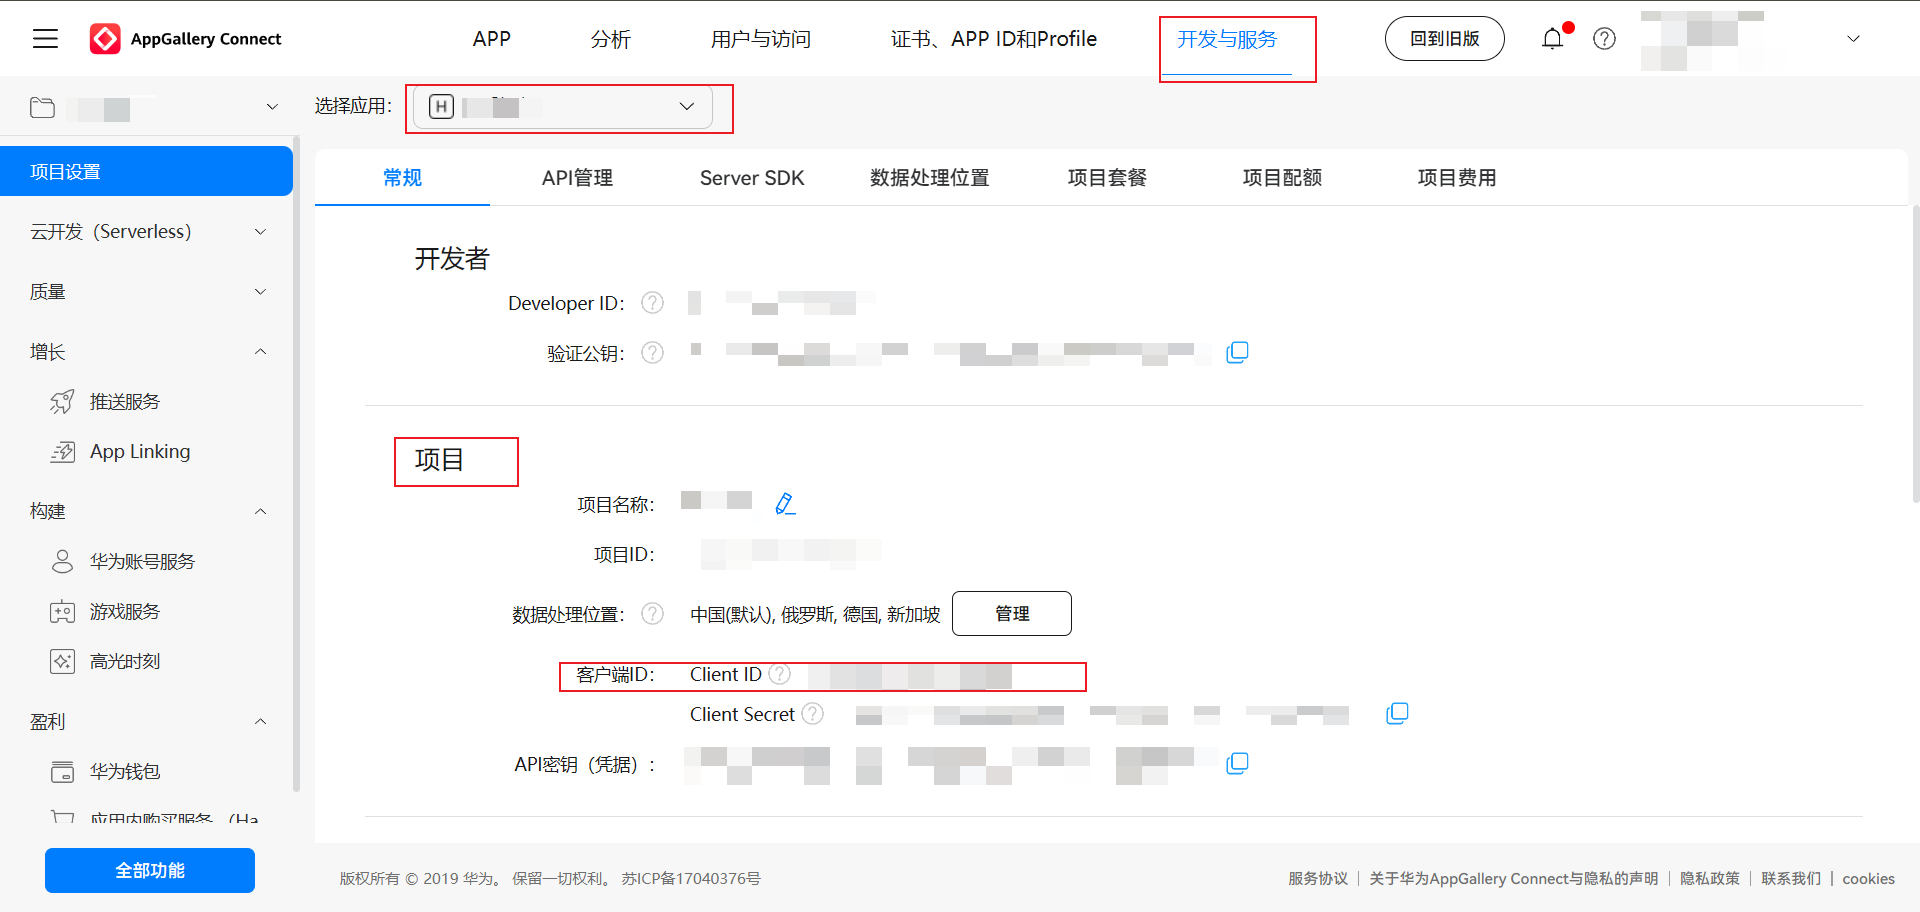Viewport: 1920px width, 912px height.
Task: Click the 苏ICP备17040376号 text
Action: click(691, 878)
